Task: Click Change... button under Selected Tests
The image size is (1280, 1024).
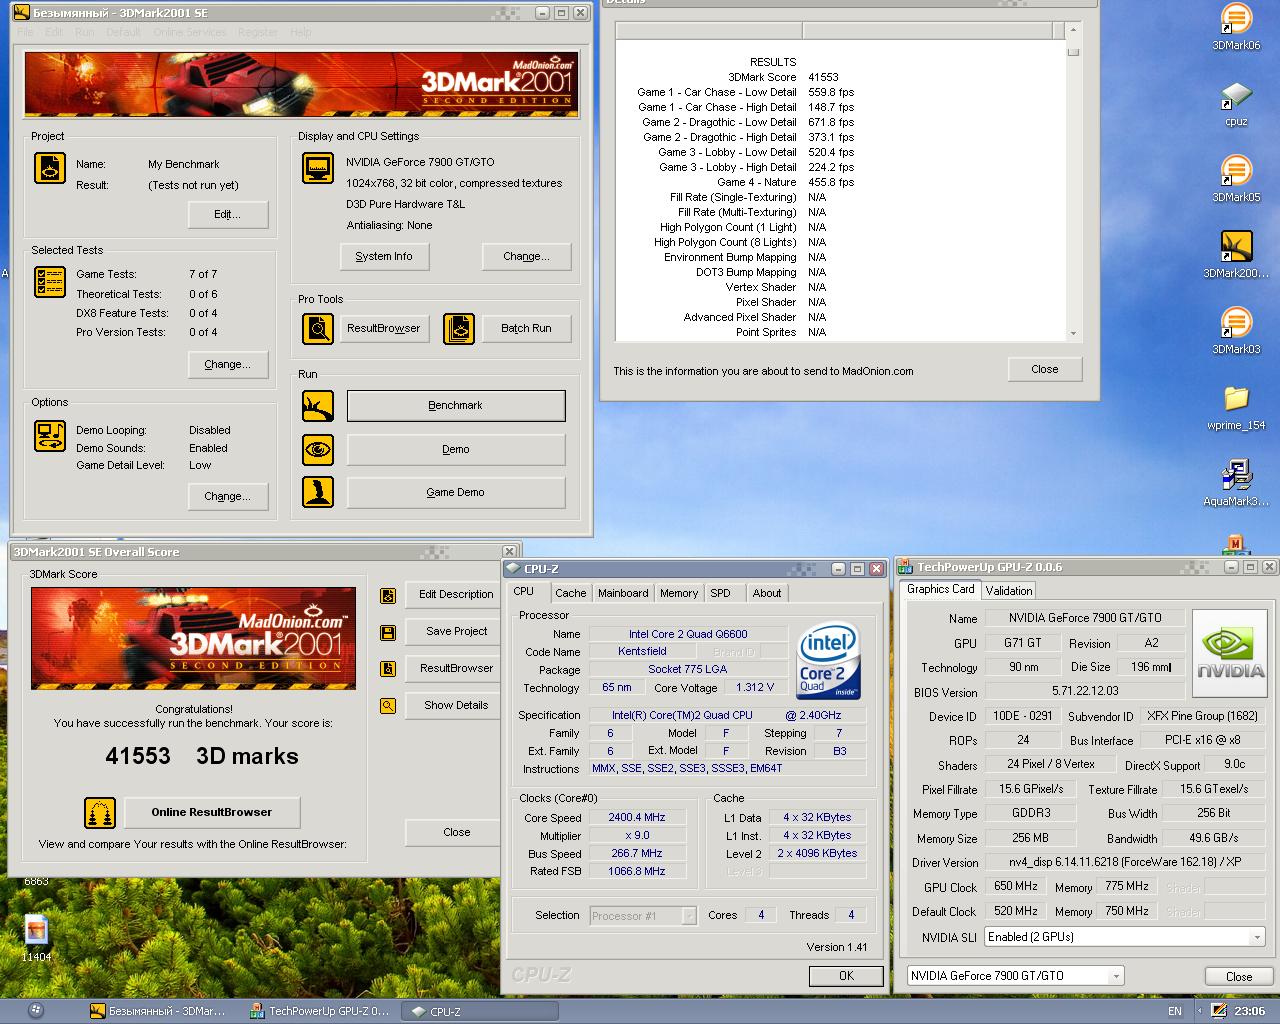Action: [228, 364]
